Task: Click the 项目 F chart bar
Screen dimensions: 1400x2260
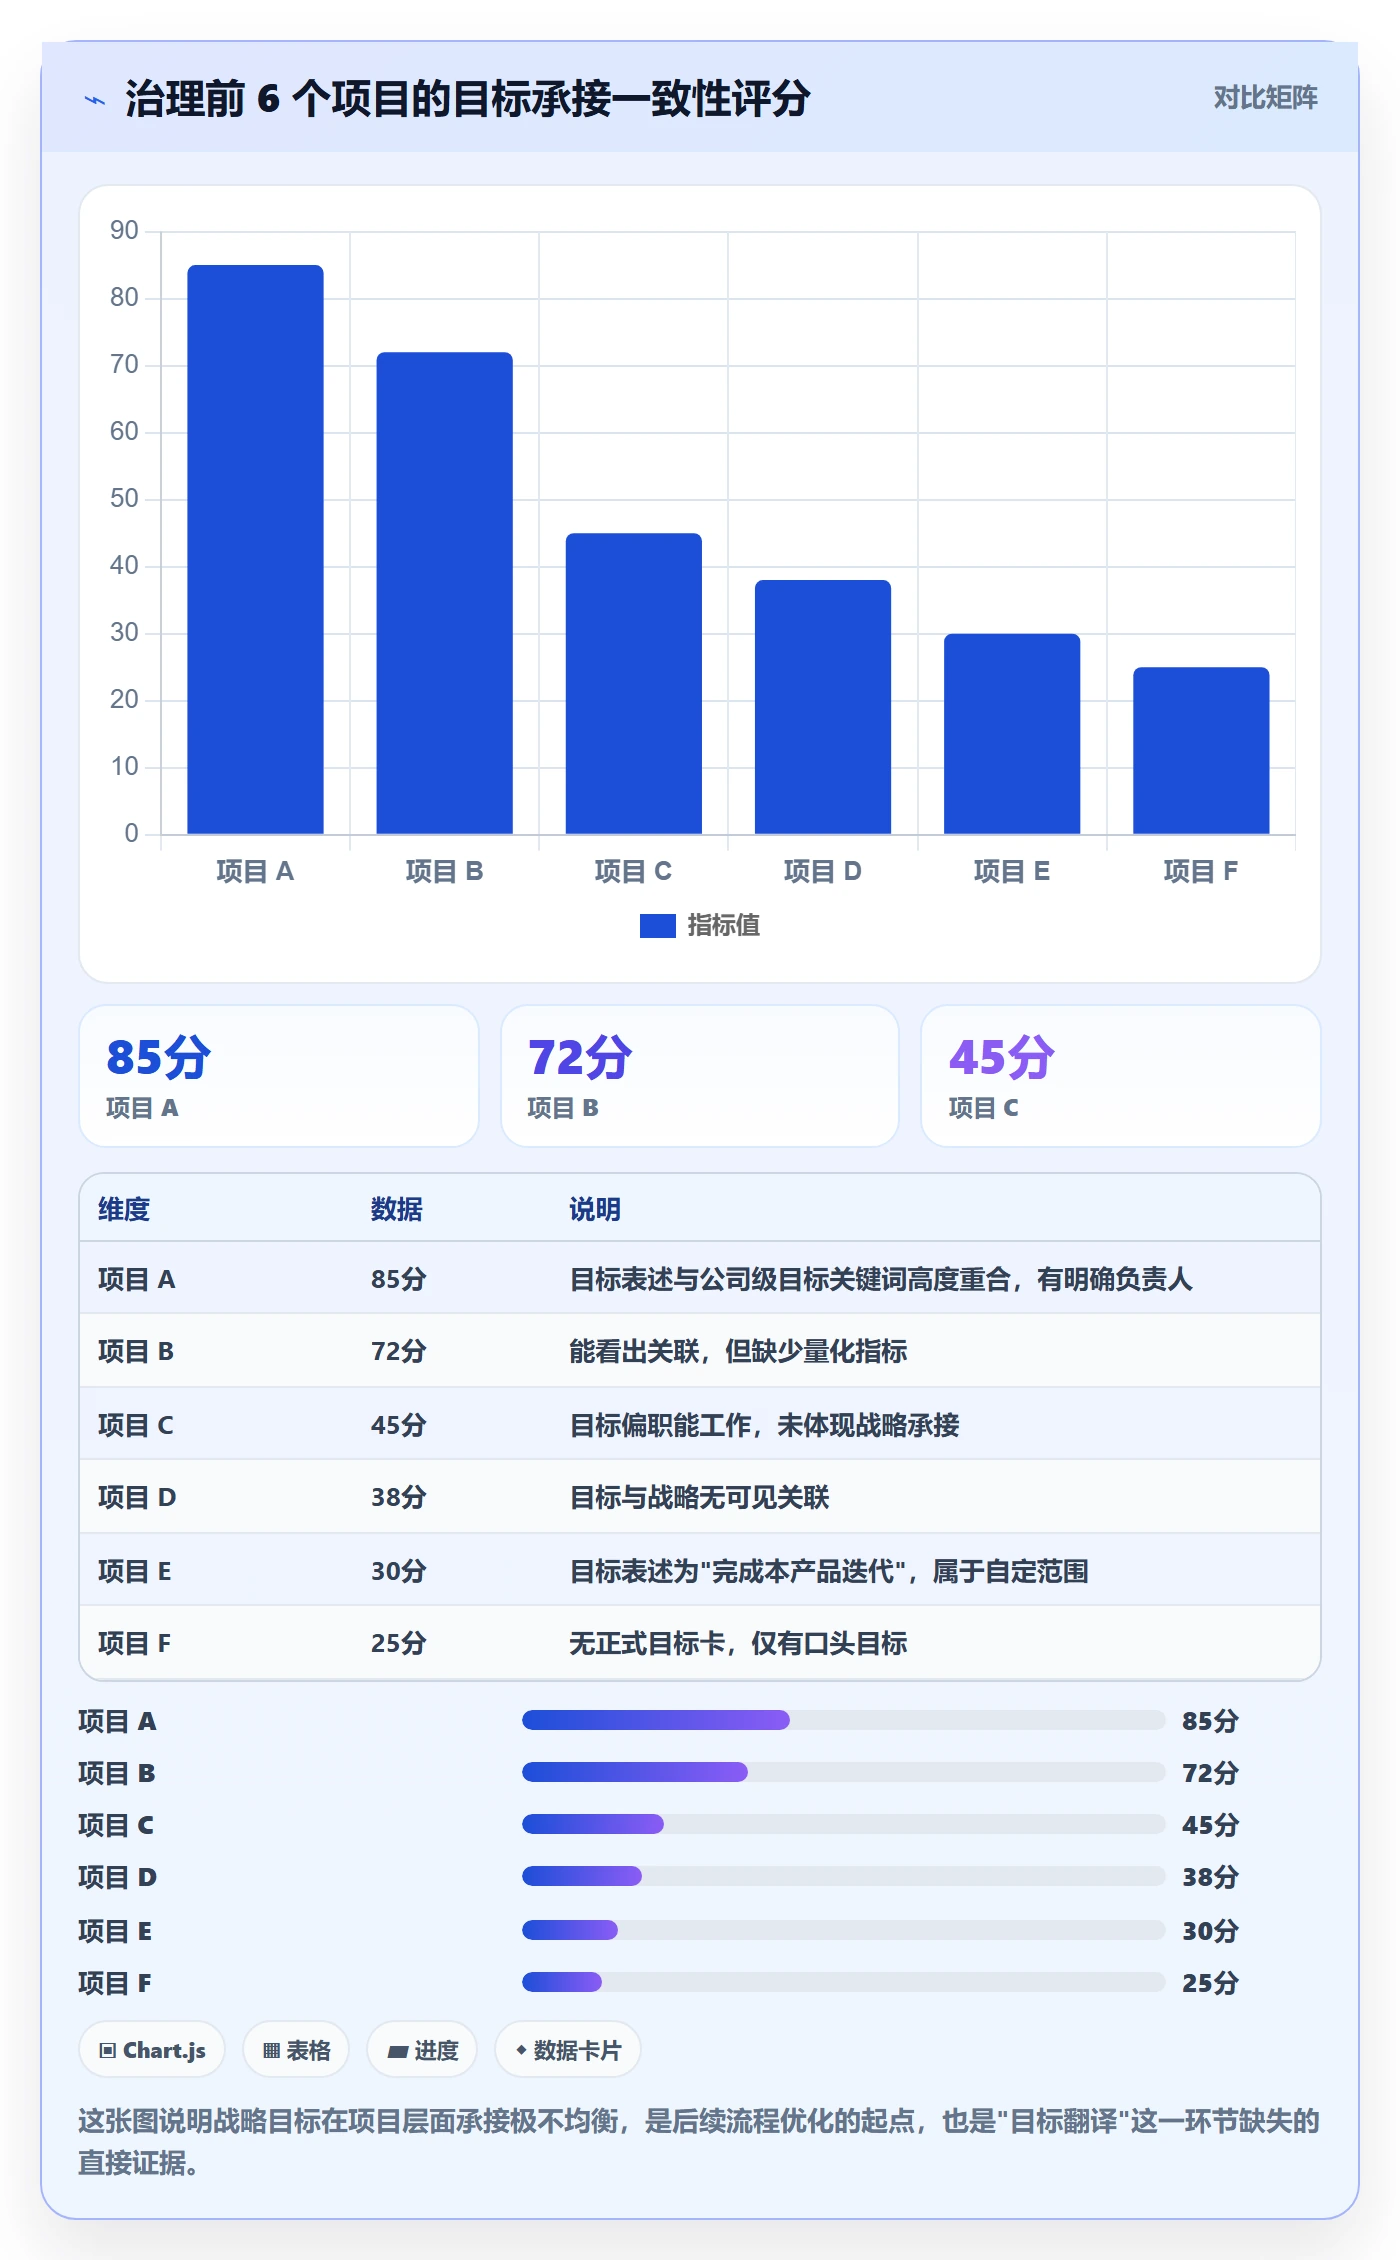Action: [1201, 750]
